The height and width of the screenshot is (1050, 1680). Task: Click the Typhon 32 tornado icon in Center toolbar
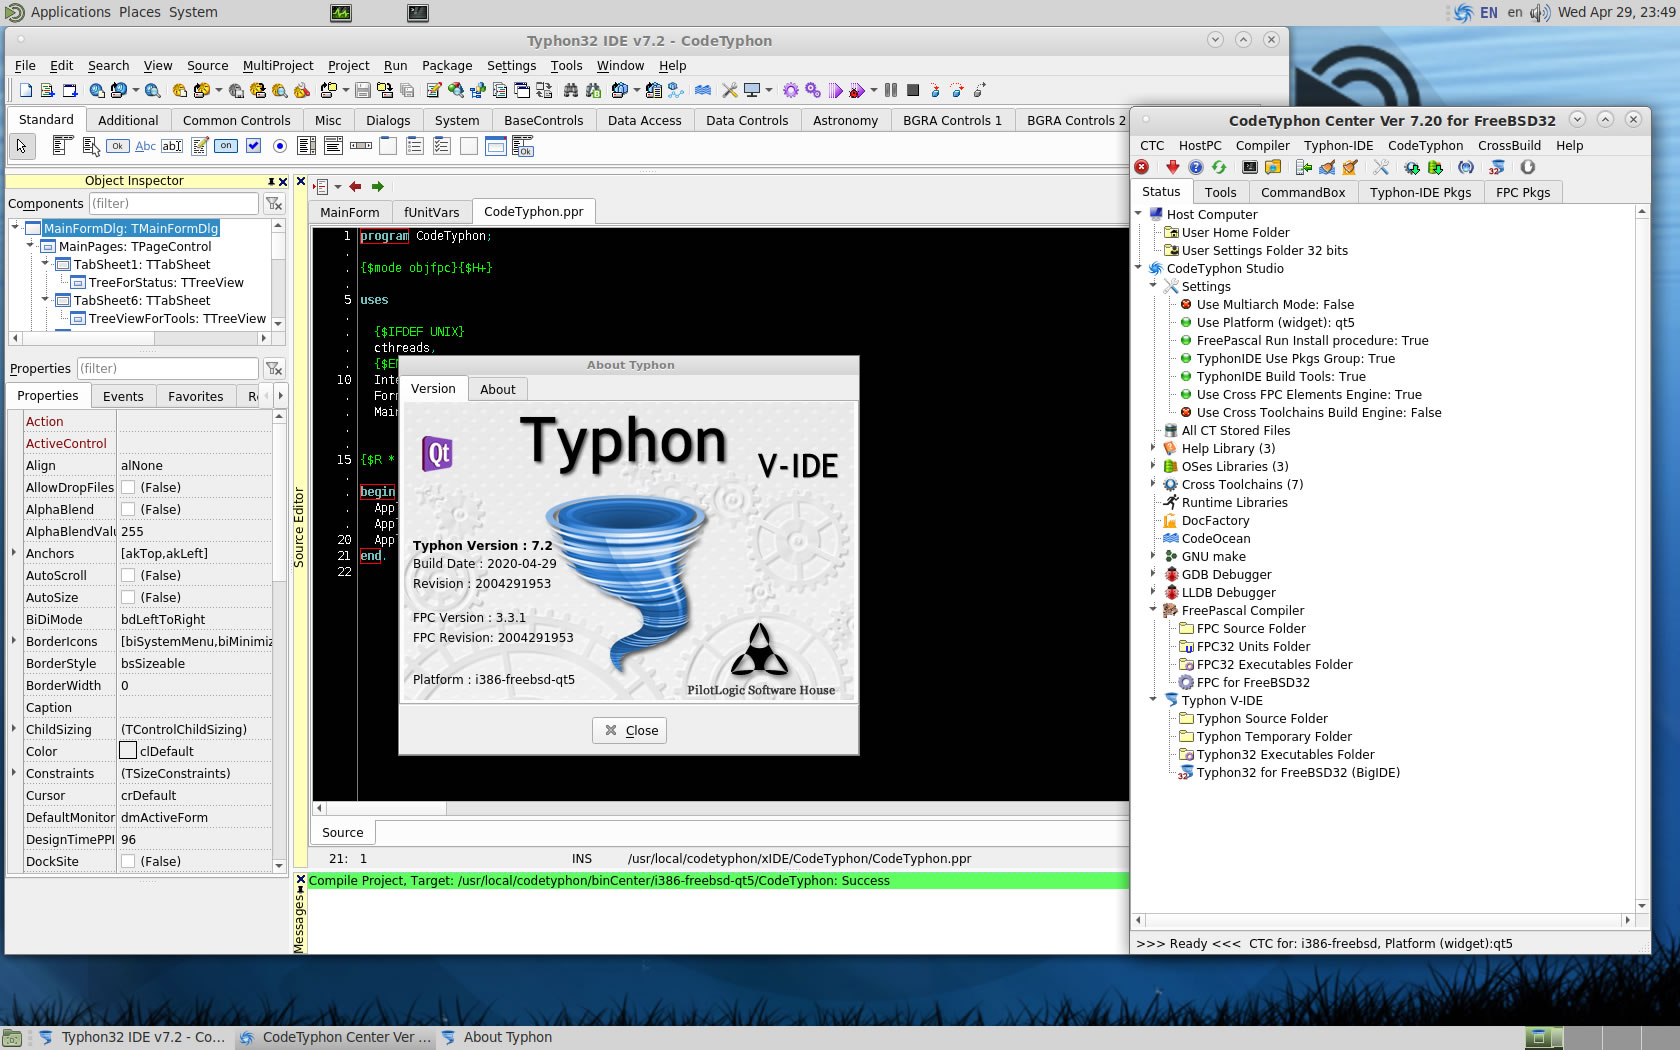click(1497, 168)
